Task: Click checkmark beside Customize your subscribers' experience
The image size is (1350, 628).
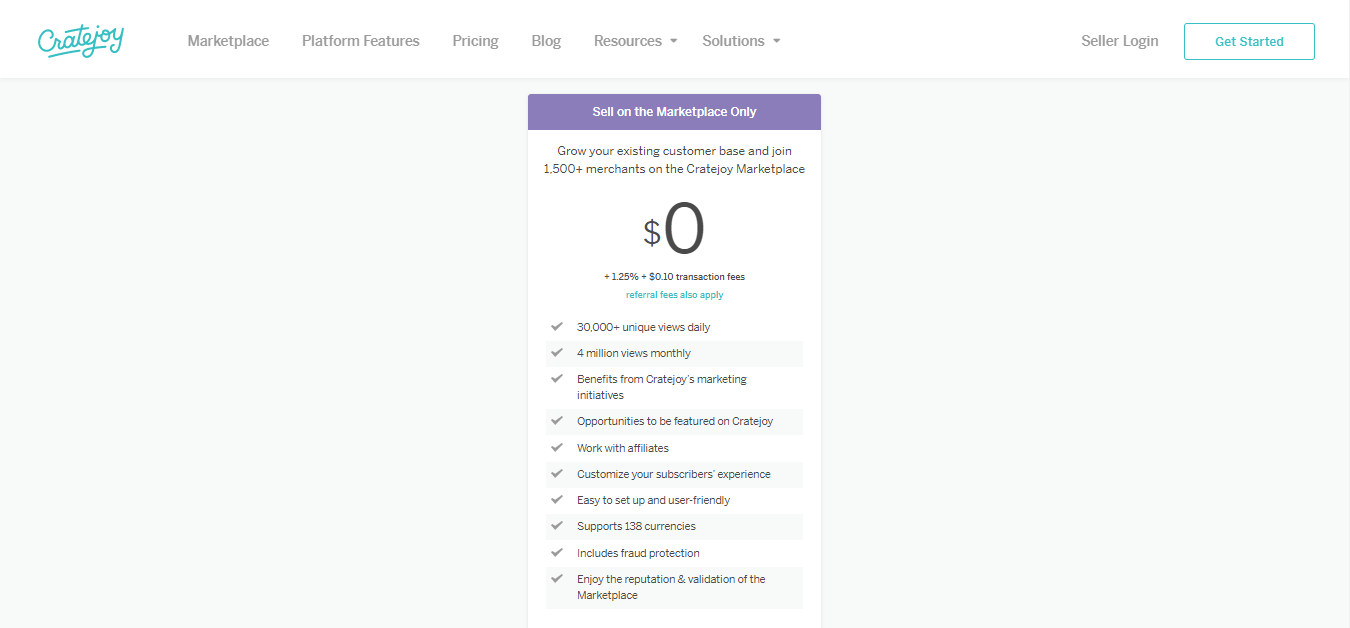Action: coord(557,473)
